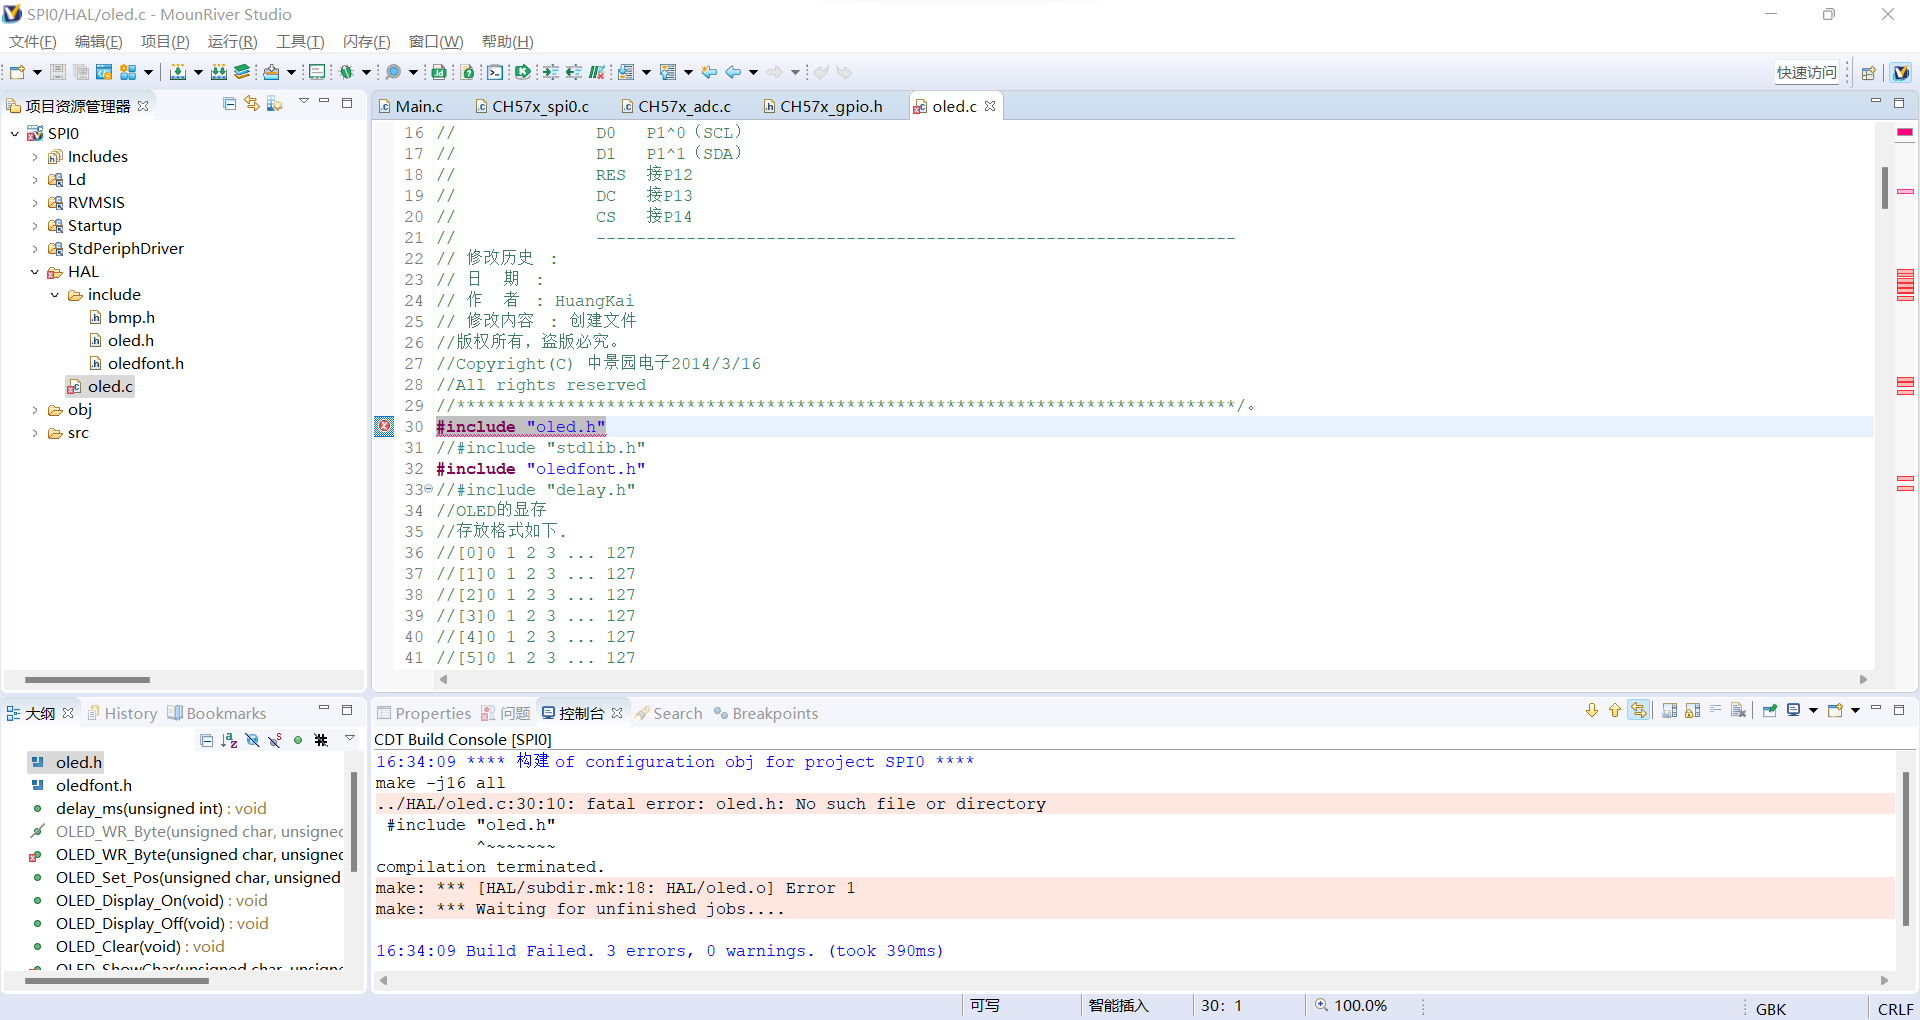The width and height of the screenshot is (1920, 1020).
Task: Open the 文件(F) menu
Action: (32, 41)
